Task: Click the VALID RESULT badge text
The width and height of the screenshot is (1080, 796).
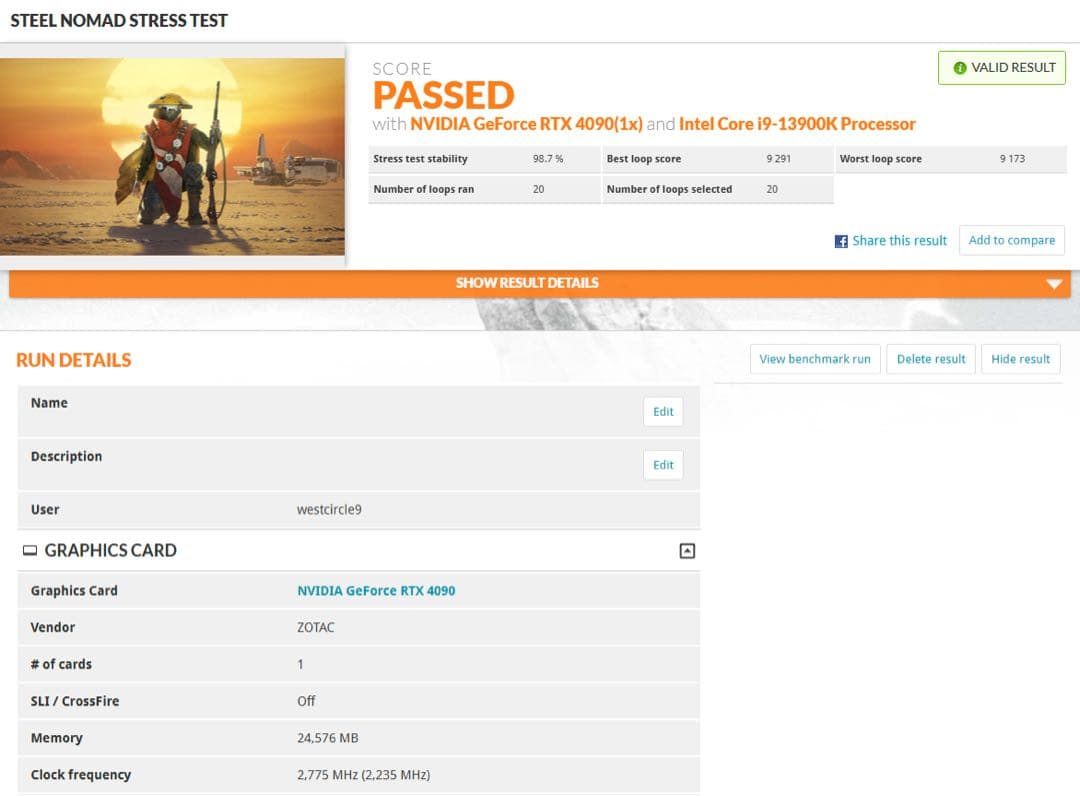Action: click(x=1013, y=68)
